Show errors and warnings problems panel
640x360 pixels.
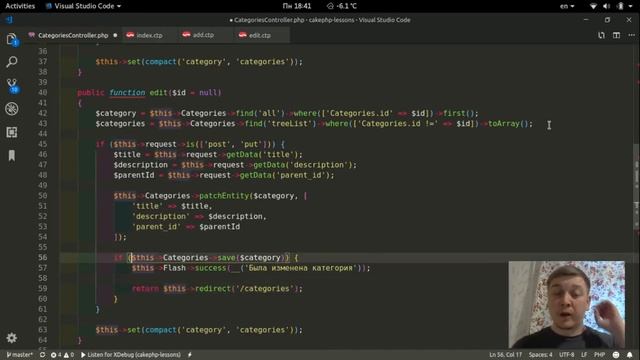tap(62, 355)
